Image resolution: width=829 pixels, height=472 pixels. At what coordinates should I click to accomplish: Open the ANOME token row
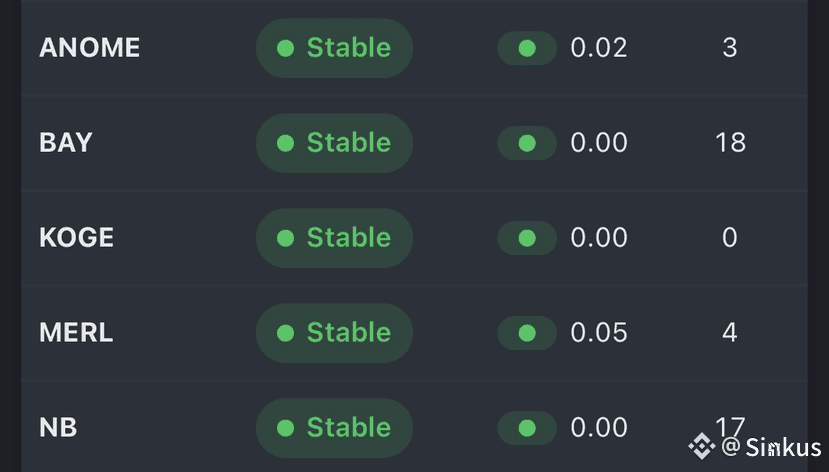click(x=414, y=48)
